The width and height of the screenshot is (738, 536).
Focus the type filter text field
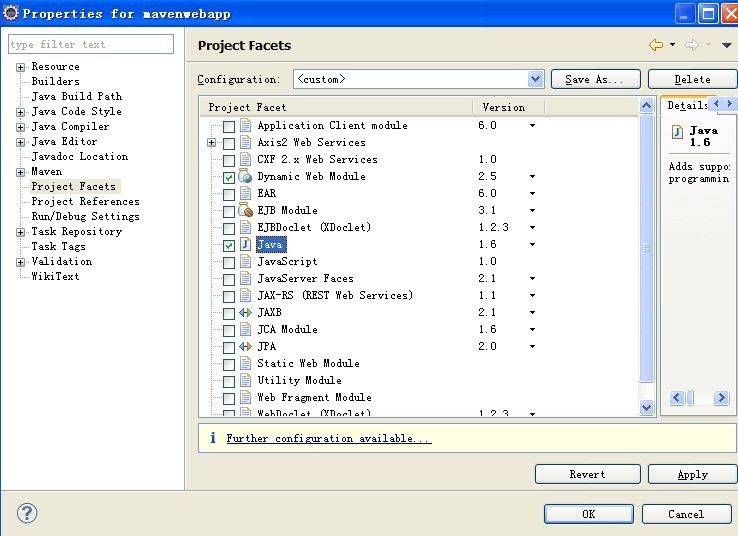pyautogui.click(x=91, y=44)
